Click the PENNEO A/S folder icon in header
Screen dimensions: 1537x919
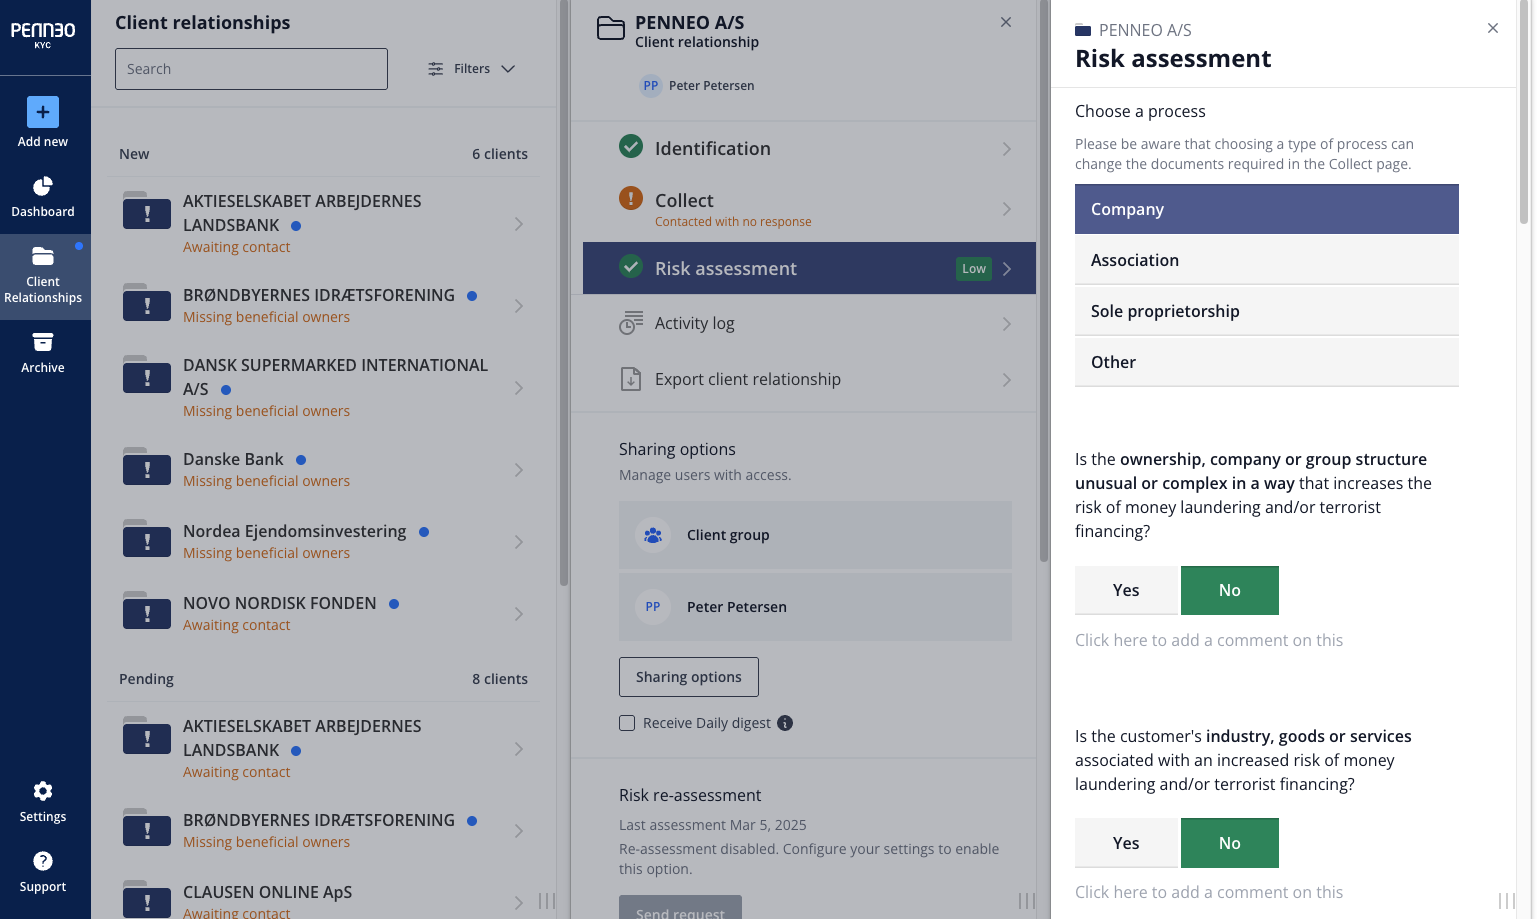click(611, 28)
